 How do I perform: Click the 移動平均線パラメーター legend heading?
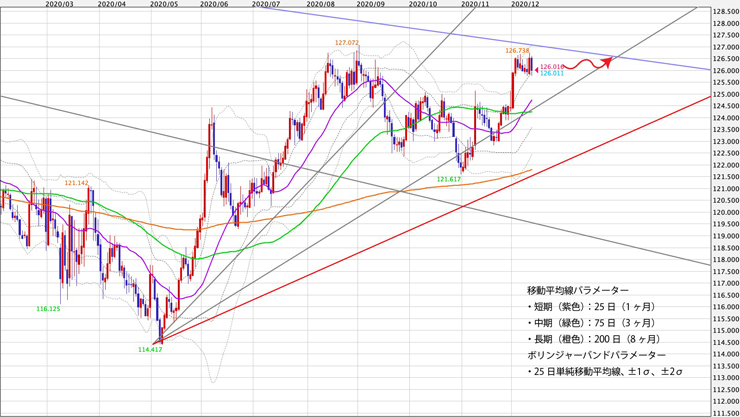(x=578, y=290)
